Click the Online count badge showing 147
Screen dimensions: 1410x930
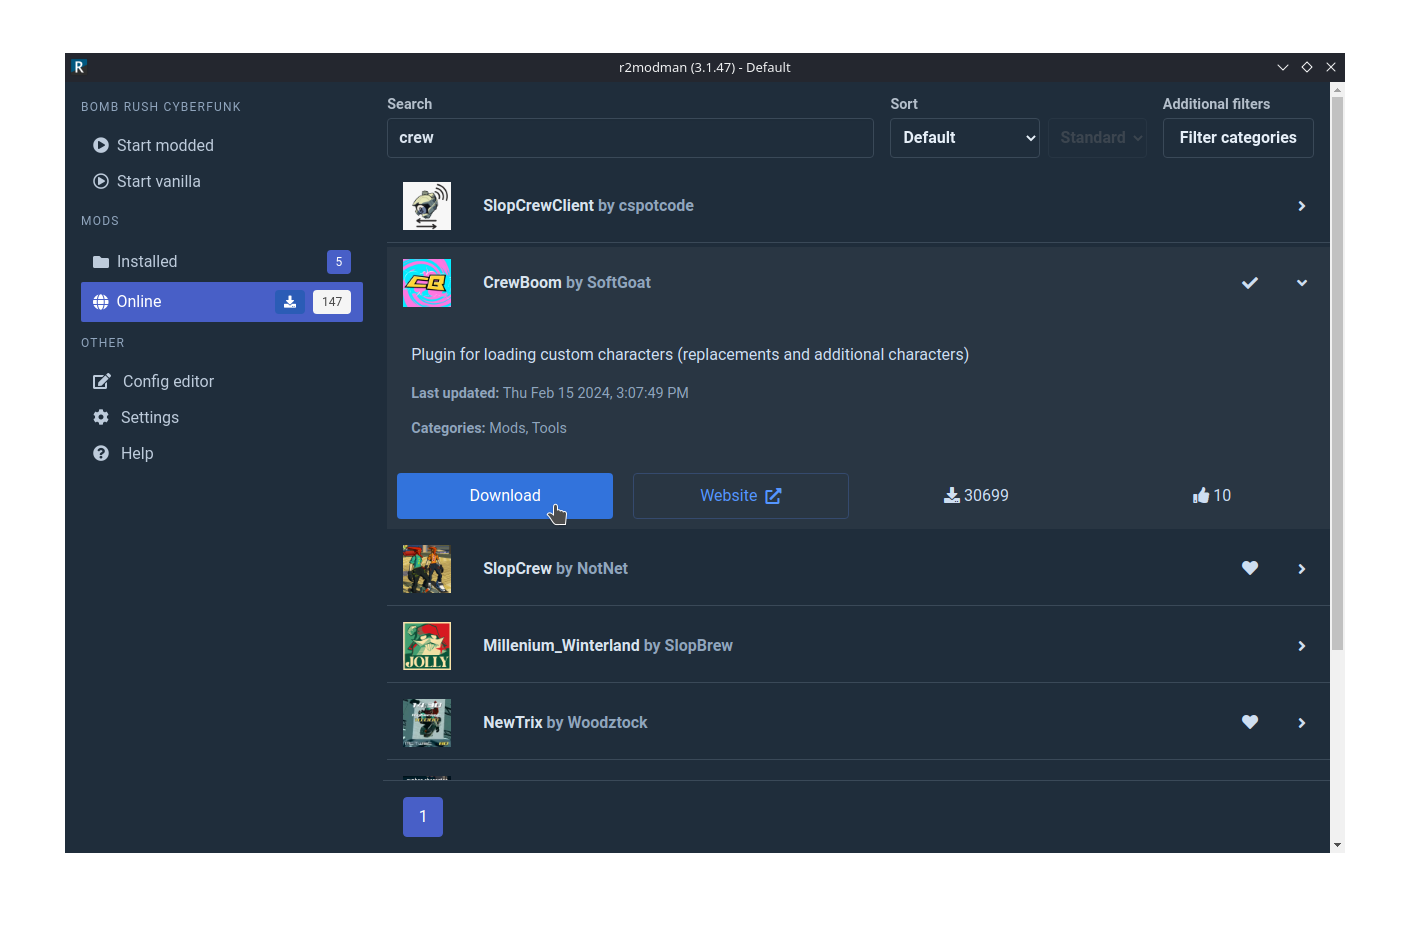point(332,302)
